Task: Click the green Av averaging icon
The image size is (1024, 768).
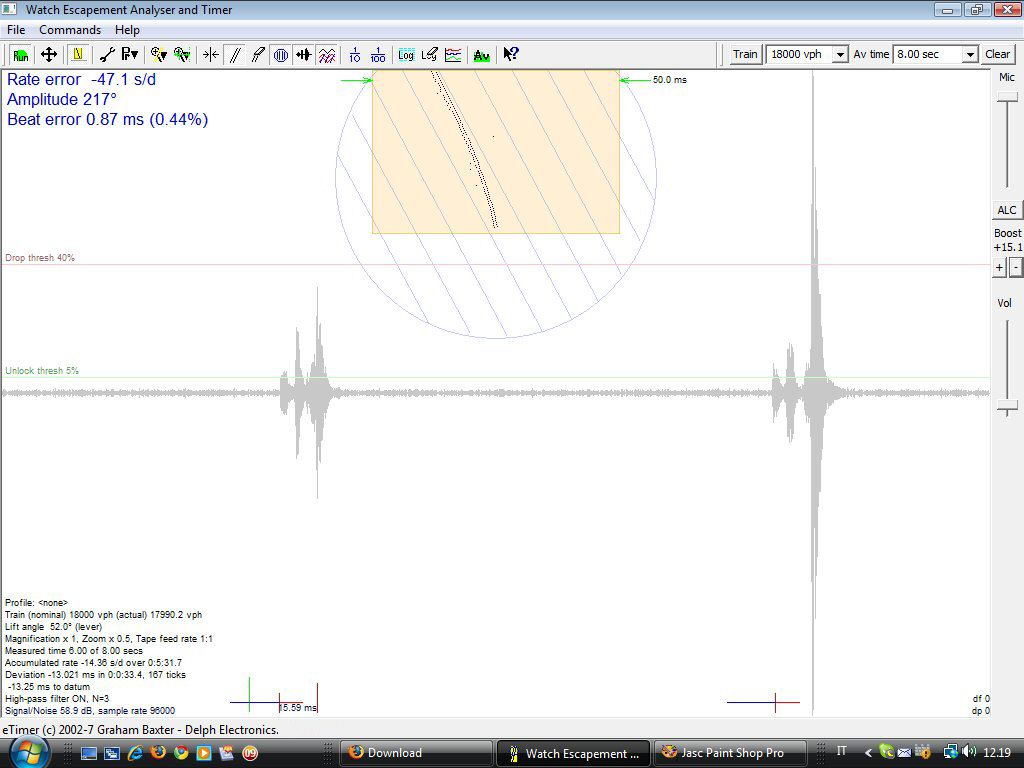Action: tap(482, 55)
